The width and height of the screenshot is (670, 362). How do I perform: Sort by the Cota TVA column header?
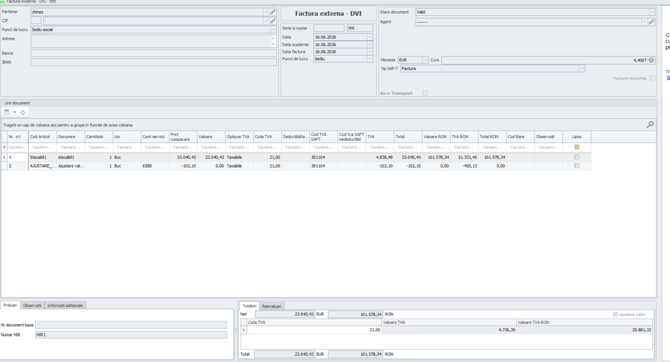[267, 137]
